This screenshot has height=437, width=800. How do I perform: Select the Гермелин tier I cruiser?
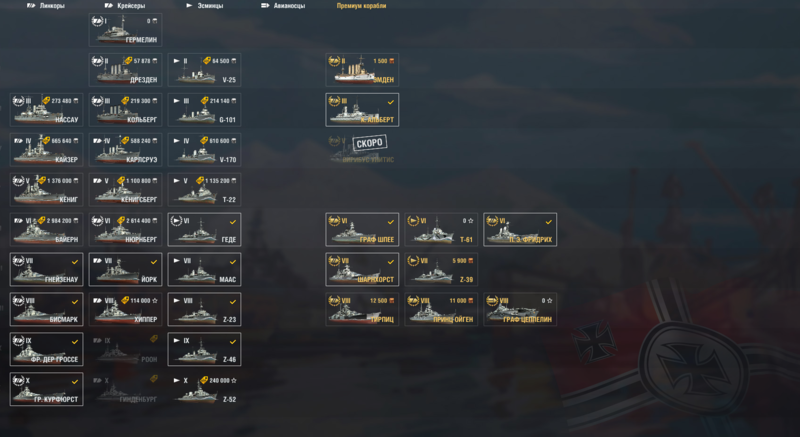[x=126, y=30]
